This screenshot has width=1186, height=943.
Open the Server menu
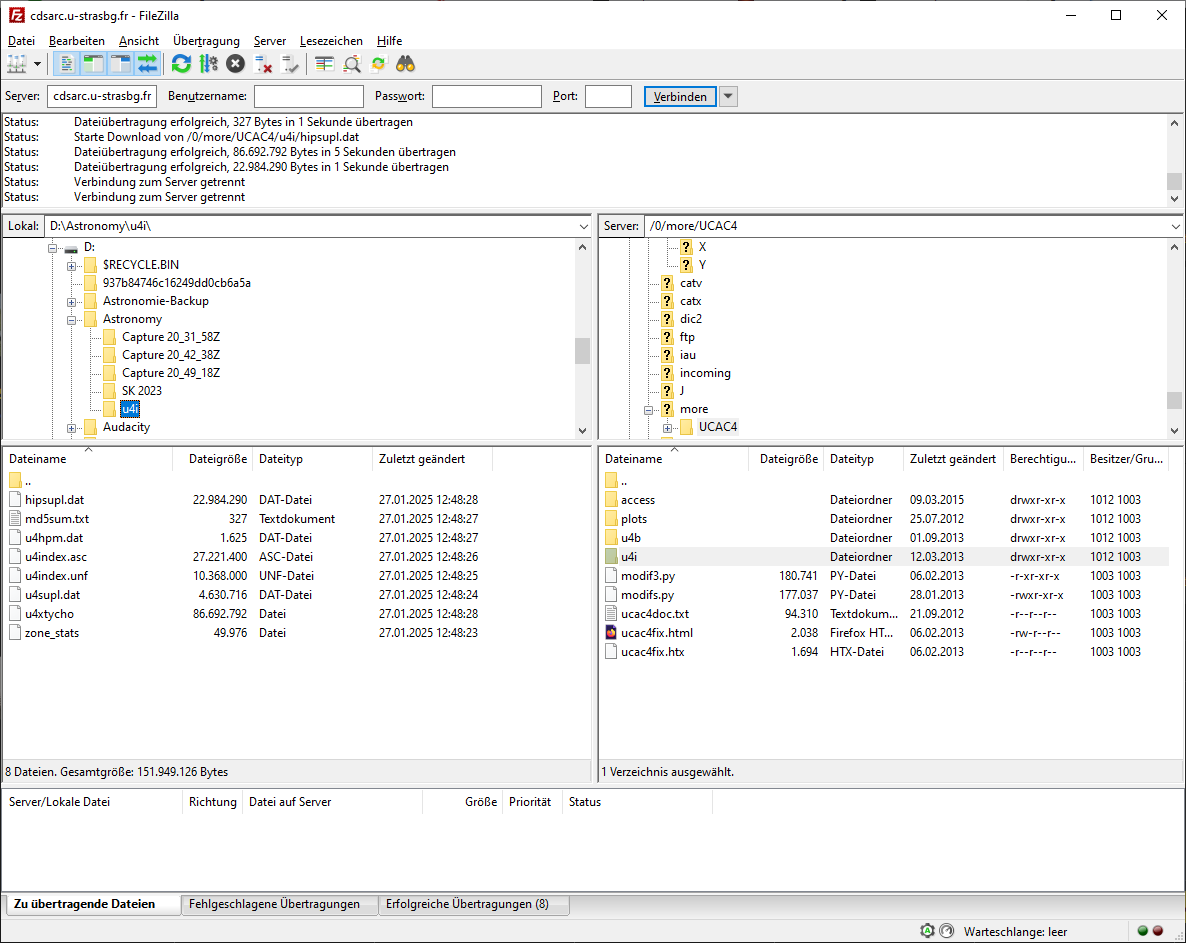pos(269,41)
